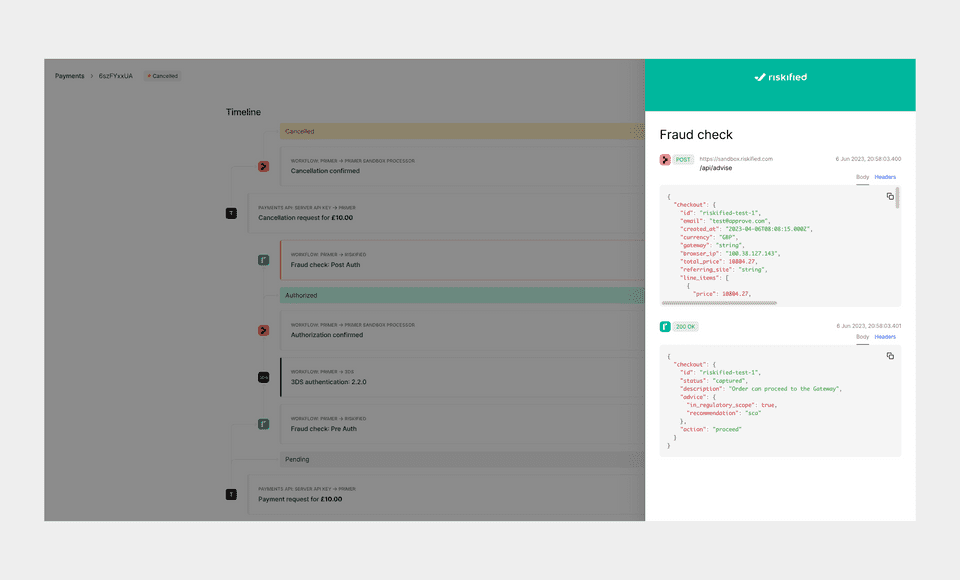Open the Authorization confirmed event
This screenshot has height=580, width=960.
(462, 330)
